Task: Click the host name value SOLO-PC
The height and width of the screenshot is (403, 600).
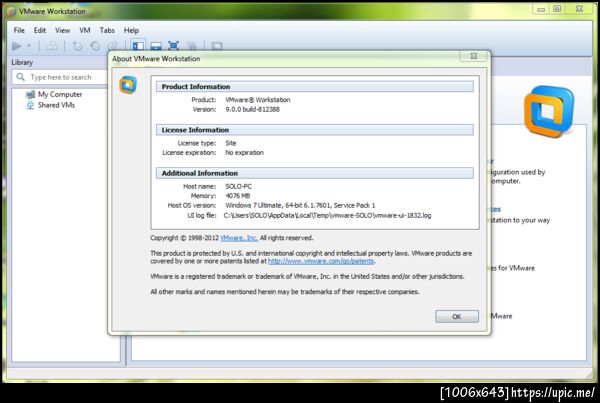Action: [x=238, y=186]
